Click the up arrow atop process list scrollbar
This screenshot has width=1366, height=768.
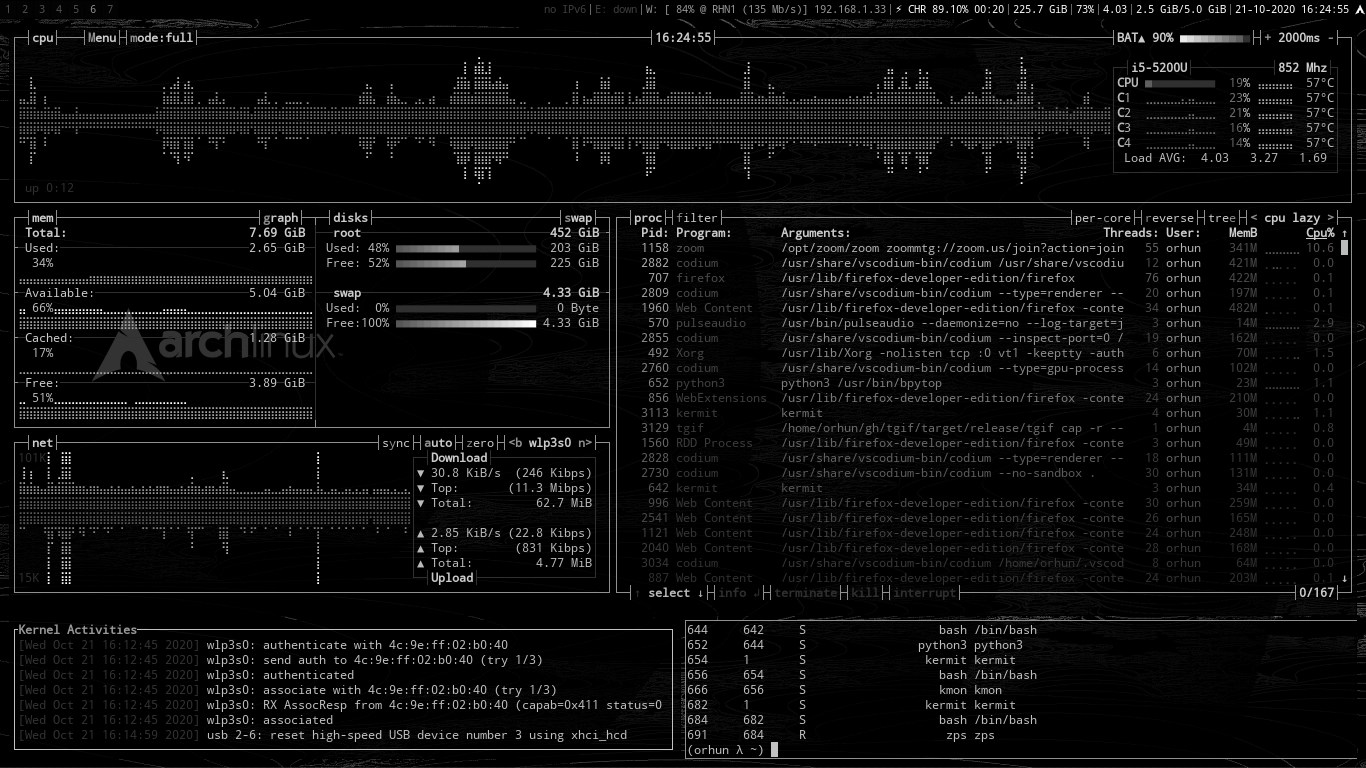pos(1344,233)
